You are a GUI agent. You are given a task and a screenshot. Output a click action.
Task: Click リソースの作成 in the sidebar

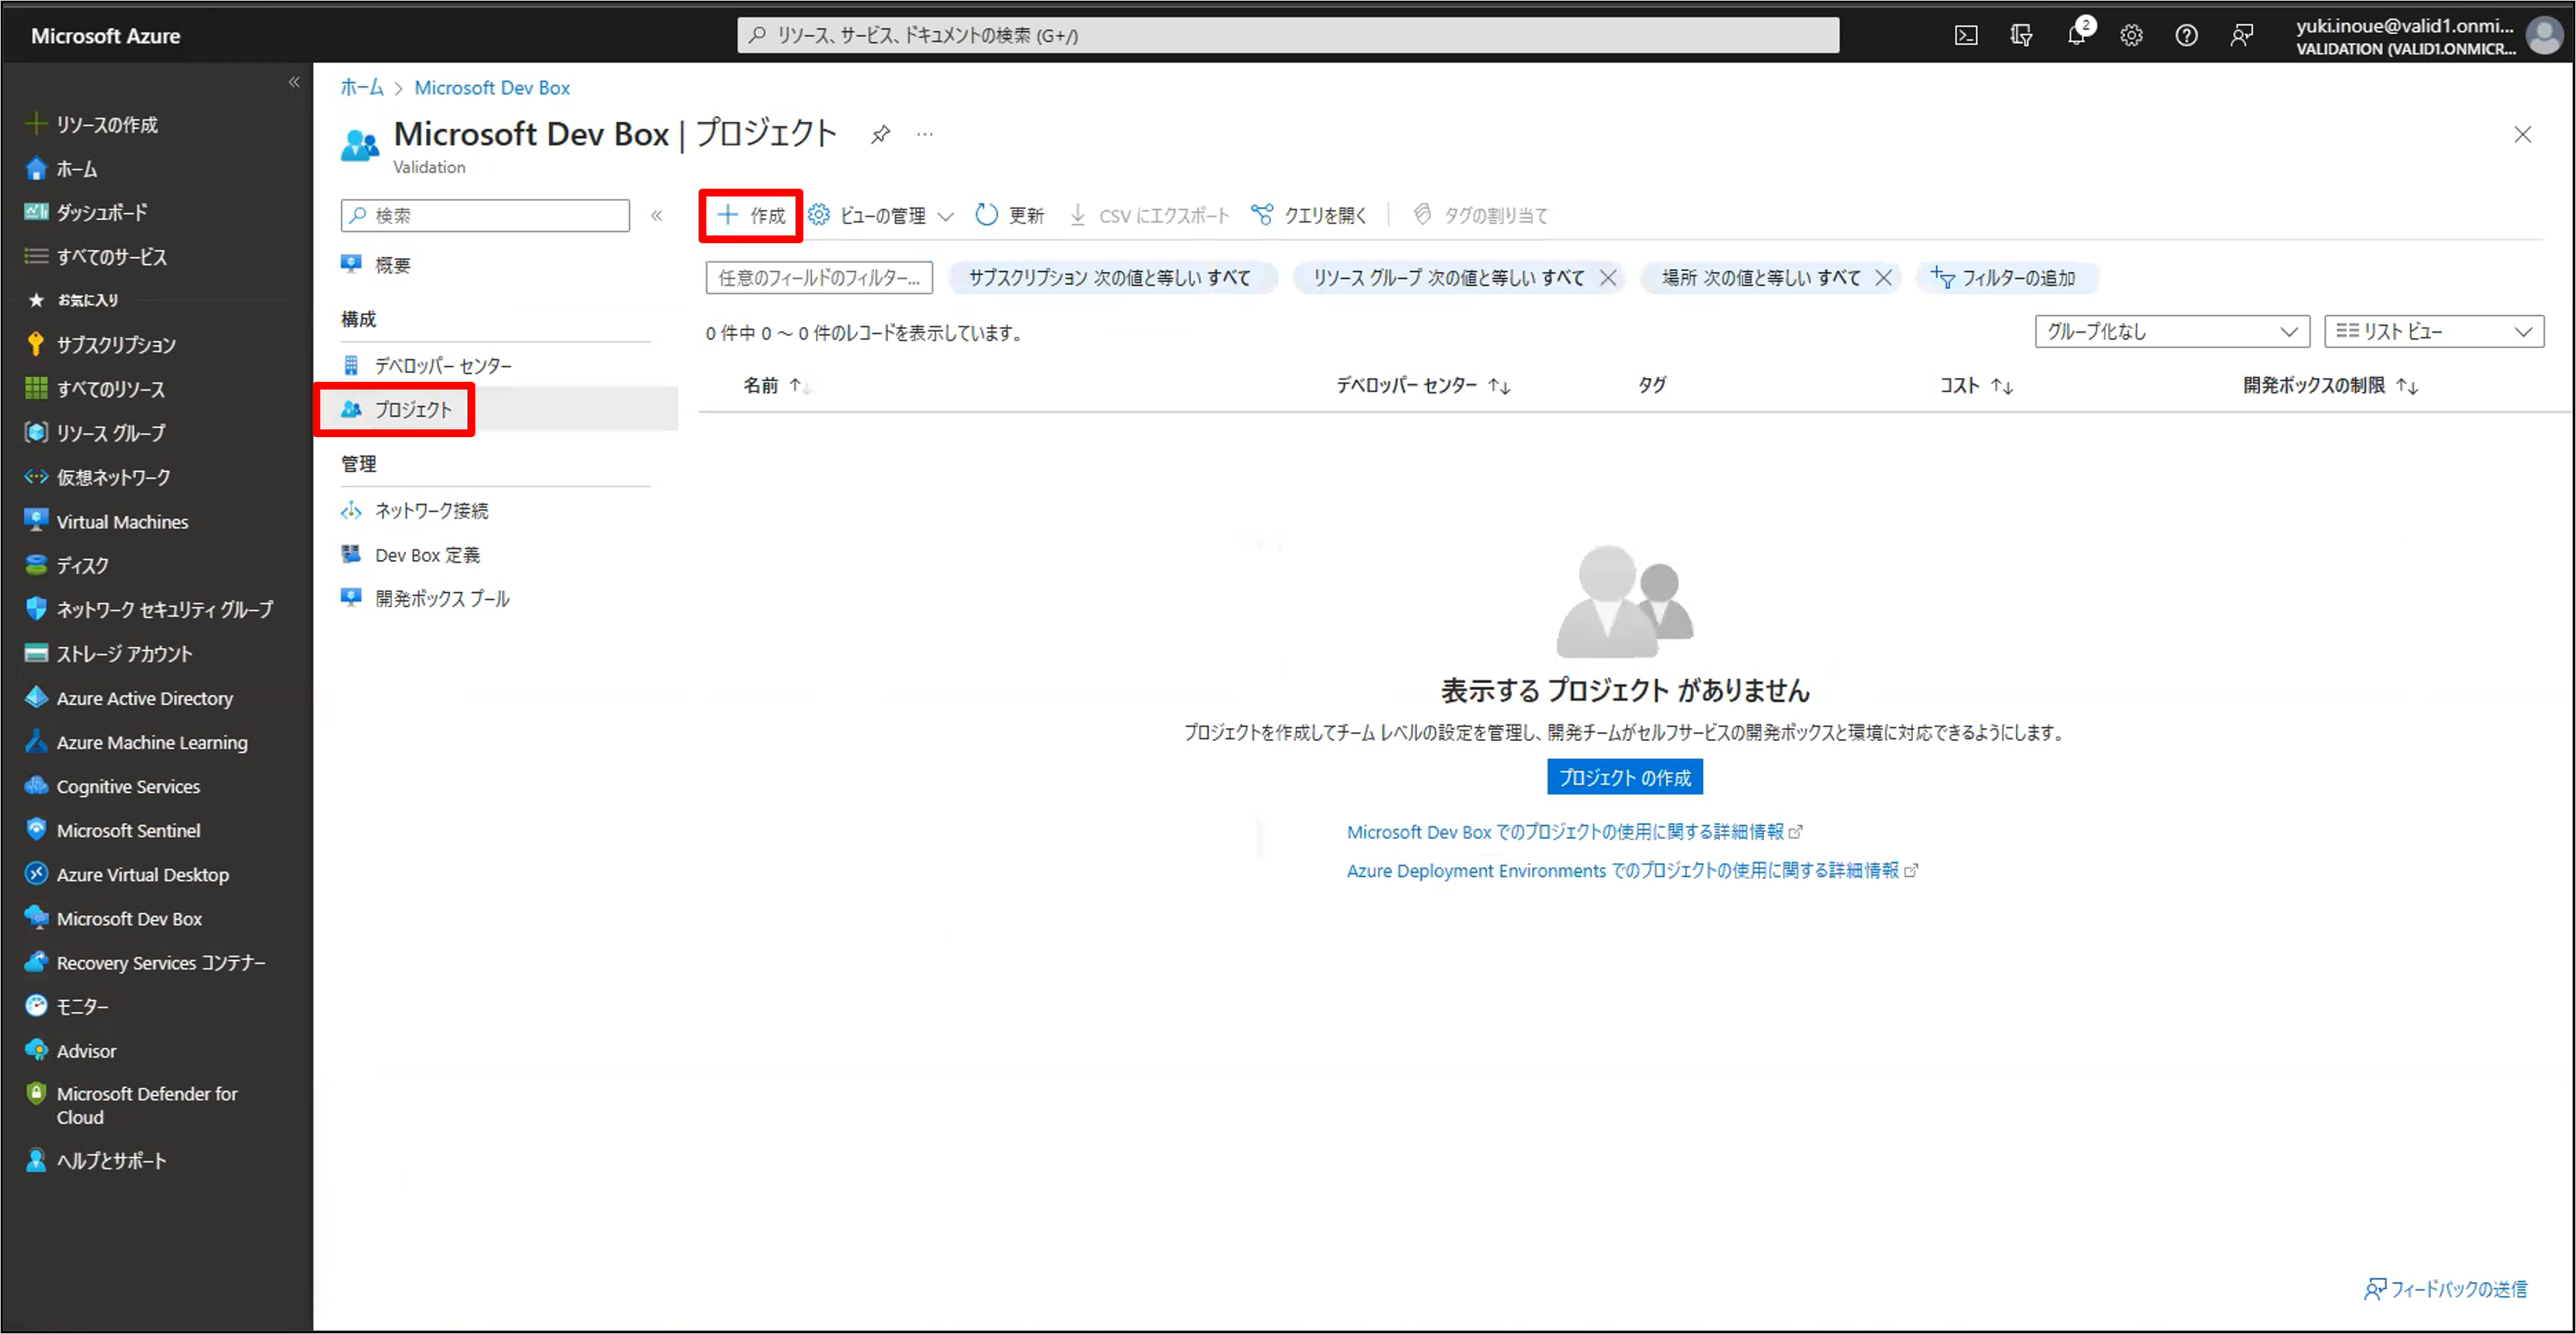coord(106,125)
